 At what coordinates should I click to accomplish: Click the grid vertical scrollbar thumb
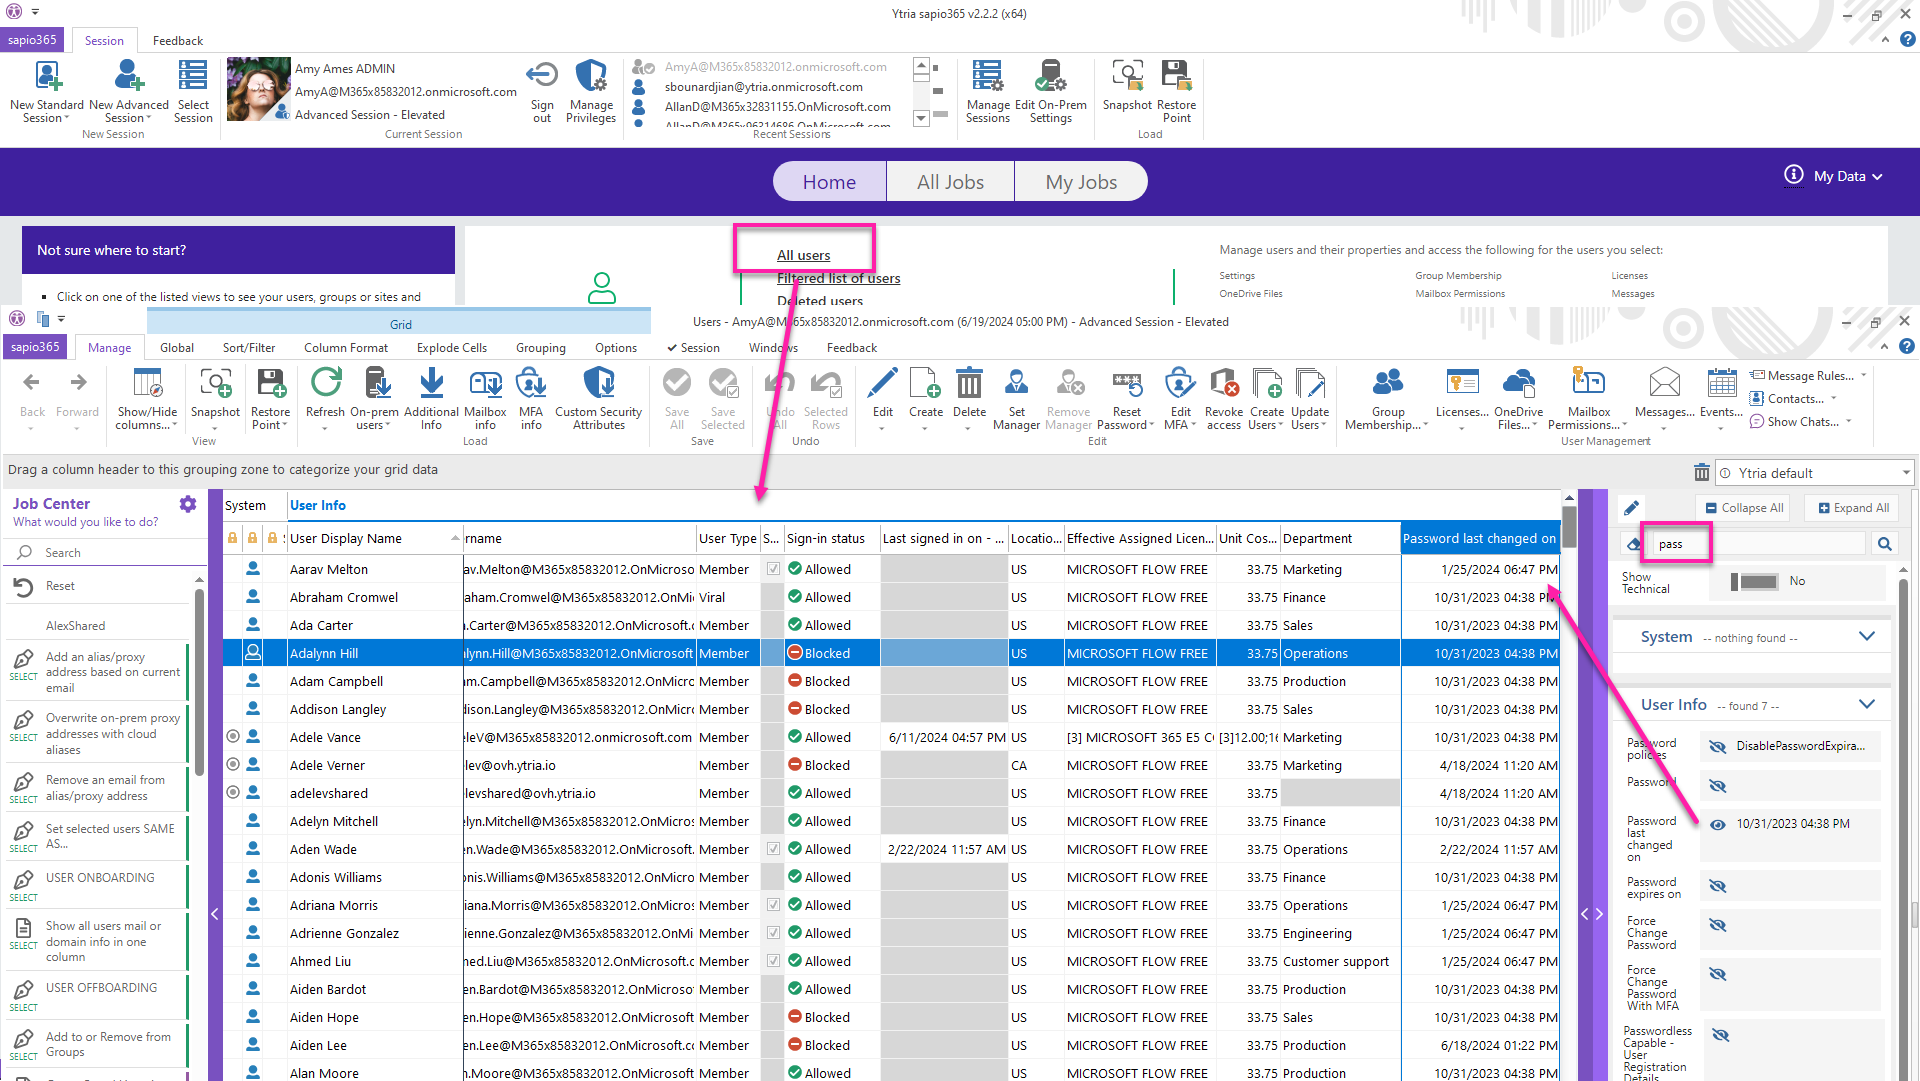pyautogui.click(x=1569, y=527)
